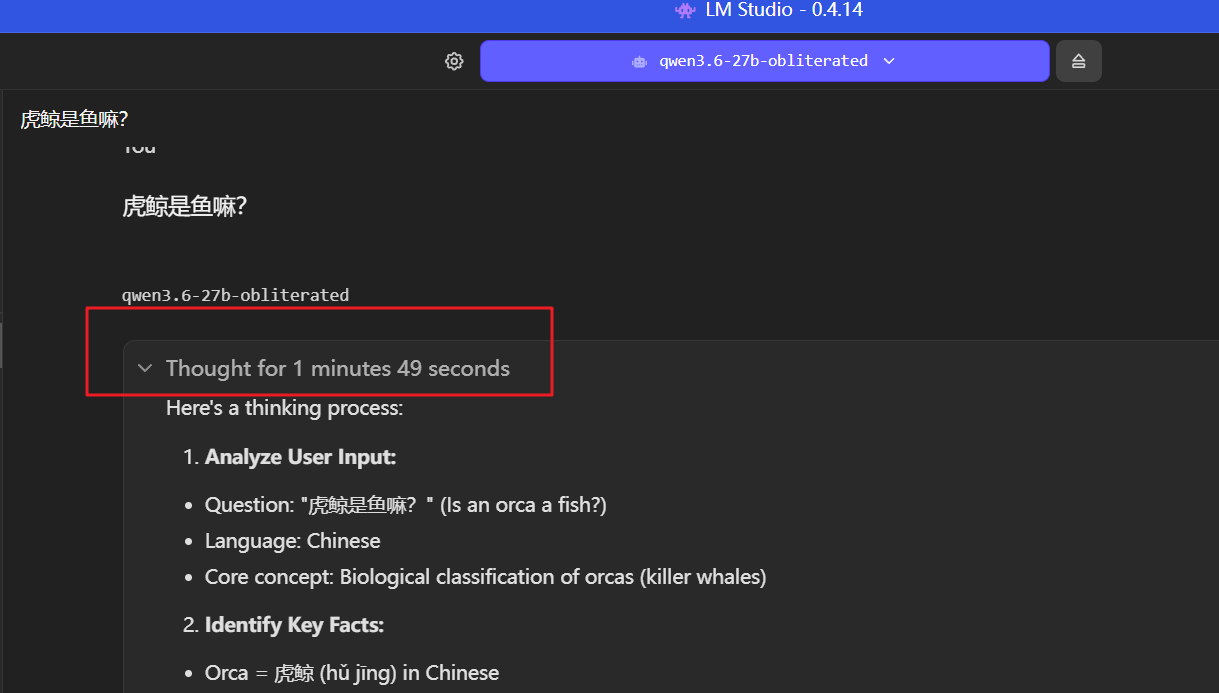
Task: Click the 'Question: "虎鲸是鱼嘛?"' bullet line
Action: (406, 505)
